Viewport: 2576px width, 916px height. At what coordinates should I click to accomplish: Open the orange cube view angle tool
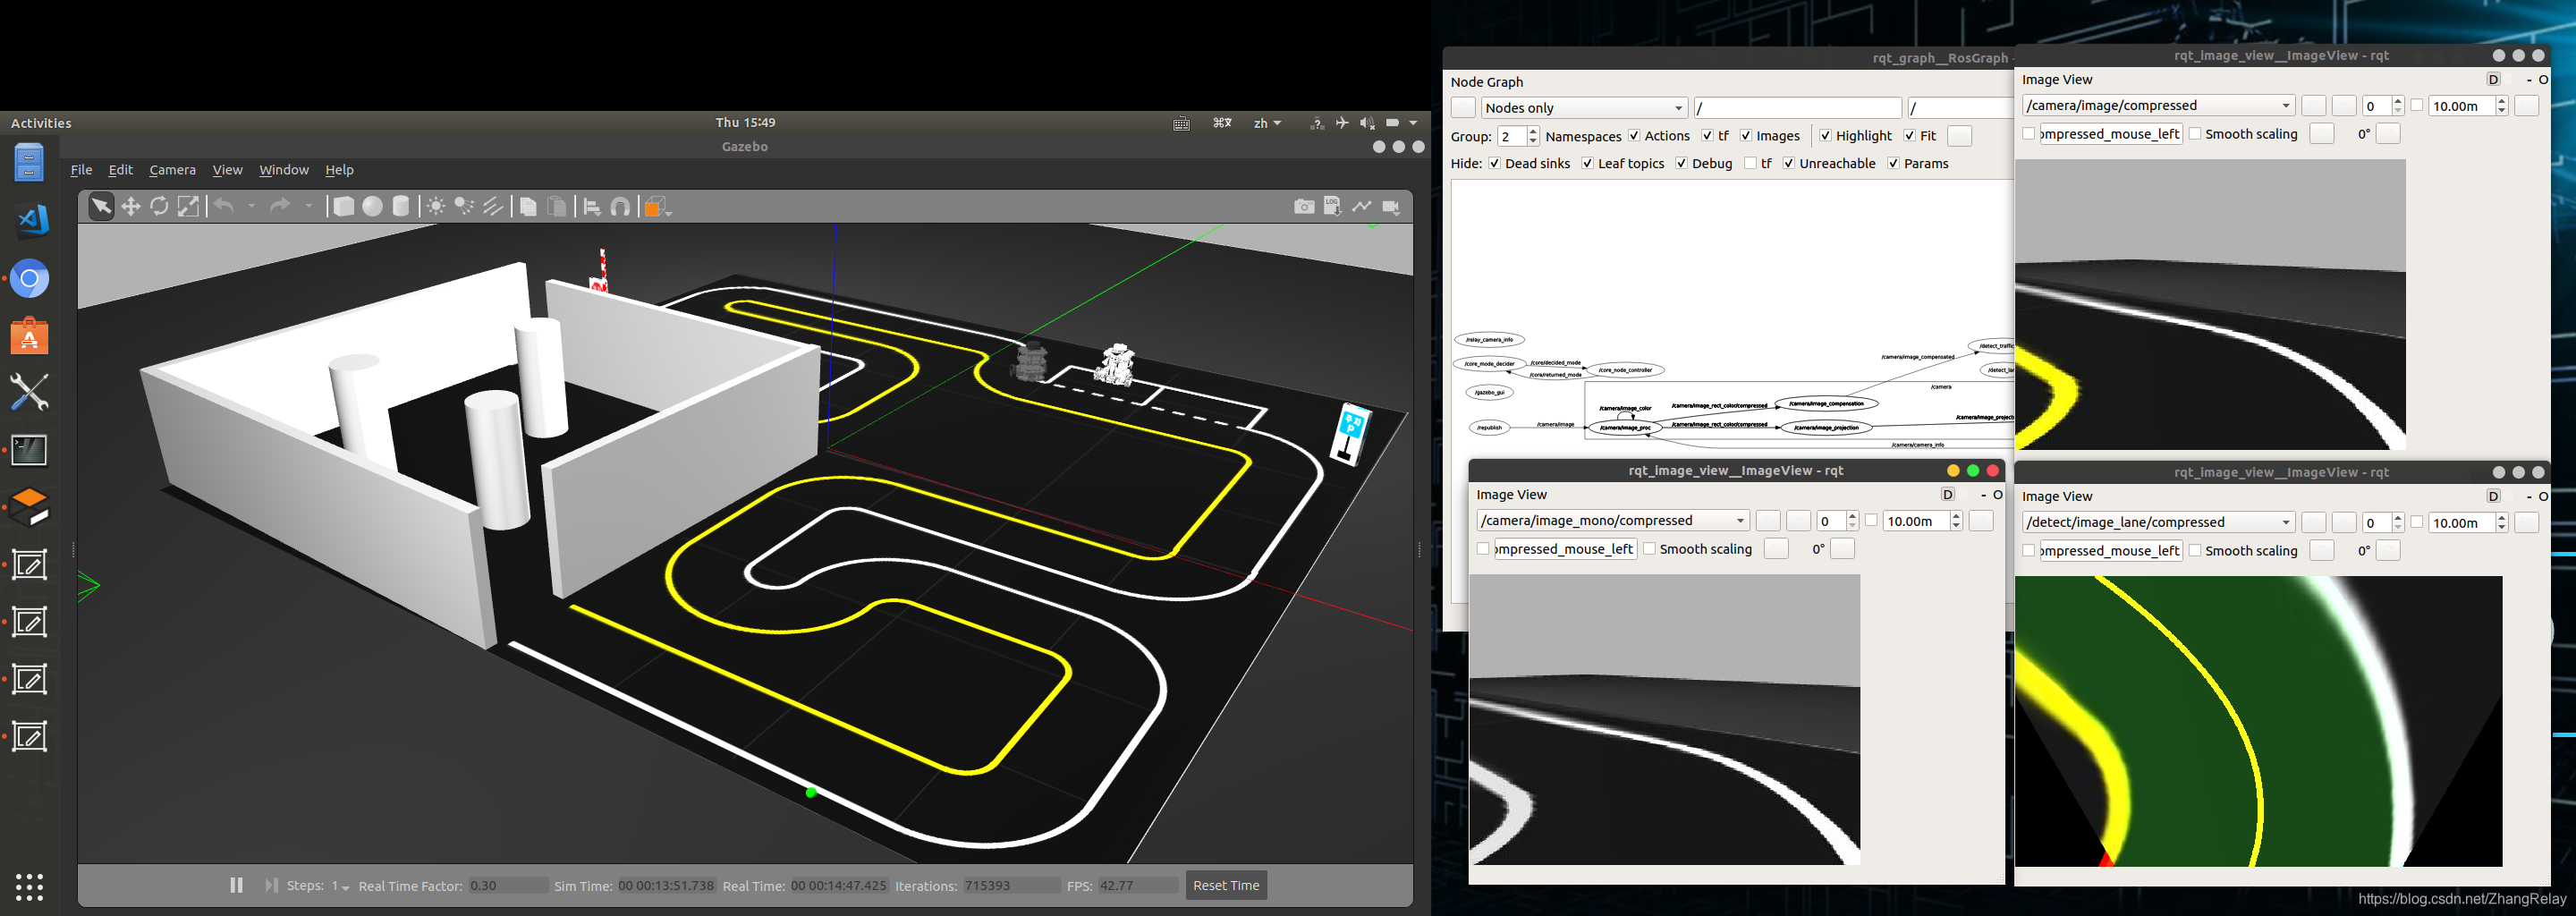point(656,206)
